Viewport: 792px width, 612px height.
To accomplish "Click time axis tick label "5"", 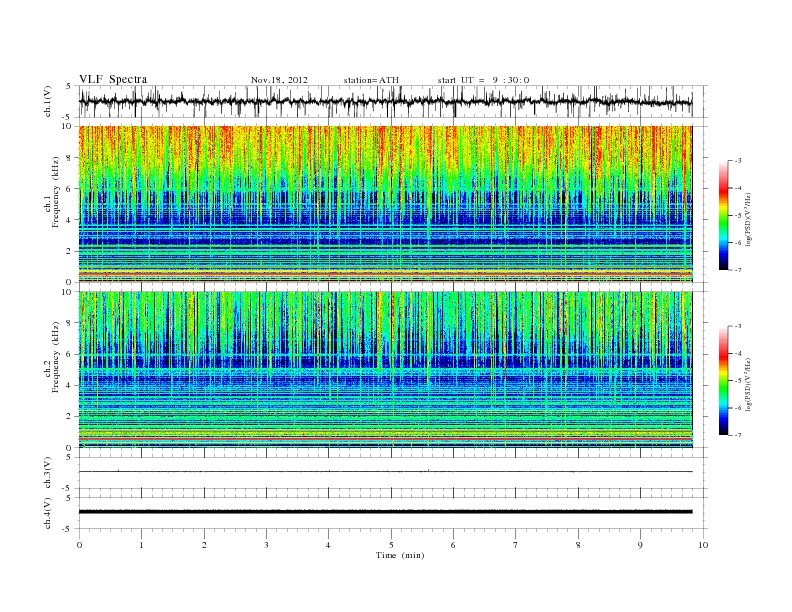I will tap(391, 545).
